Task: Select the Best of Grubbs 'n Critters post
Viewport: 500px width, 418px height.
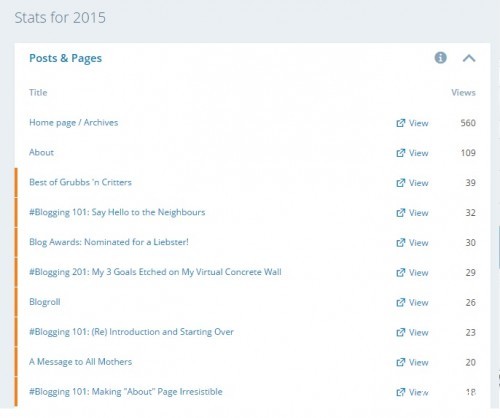Action: tap(80, 182)
